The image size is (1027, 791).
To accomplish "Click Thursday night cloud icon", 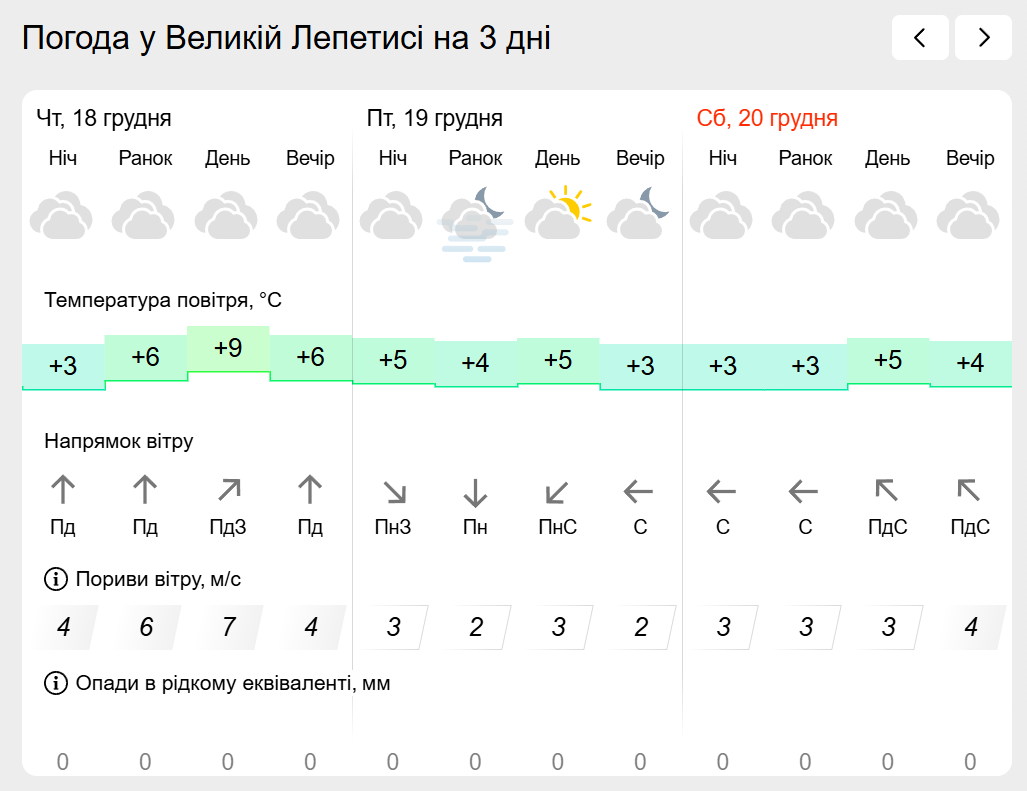I will [x=62, y=217].
